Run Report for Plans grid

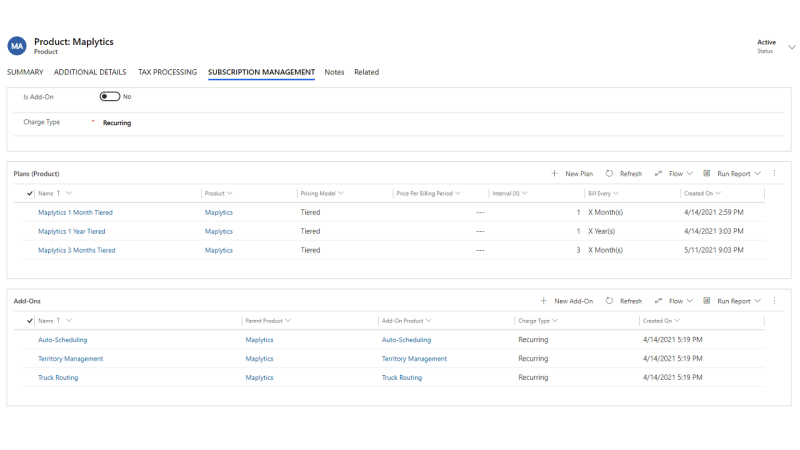[x=732, y=174]
